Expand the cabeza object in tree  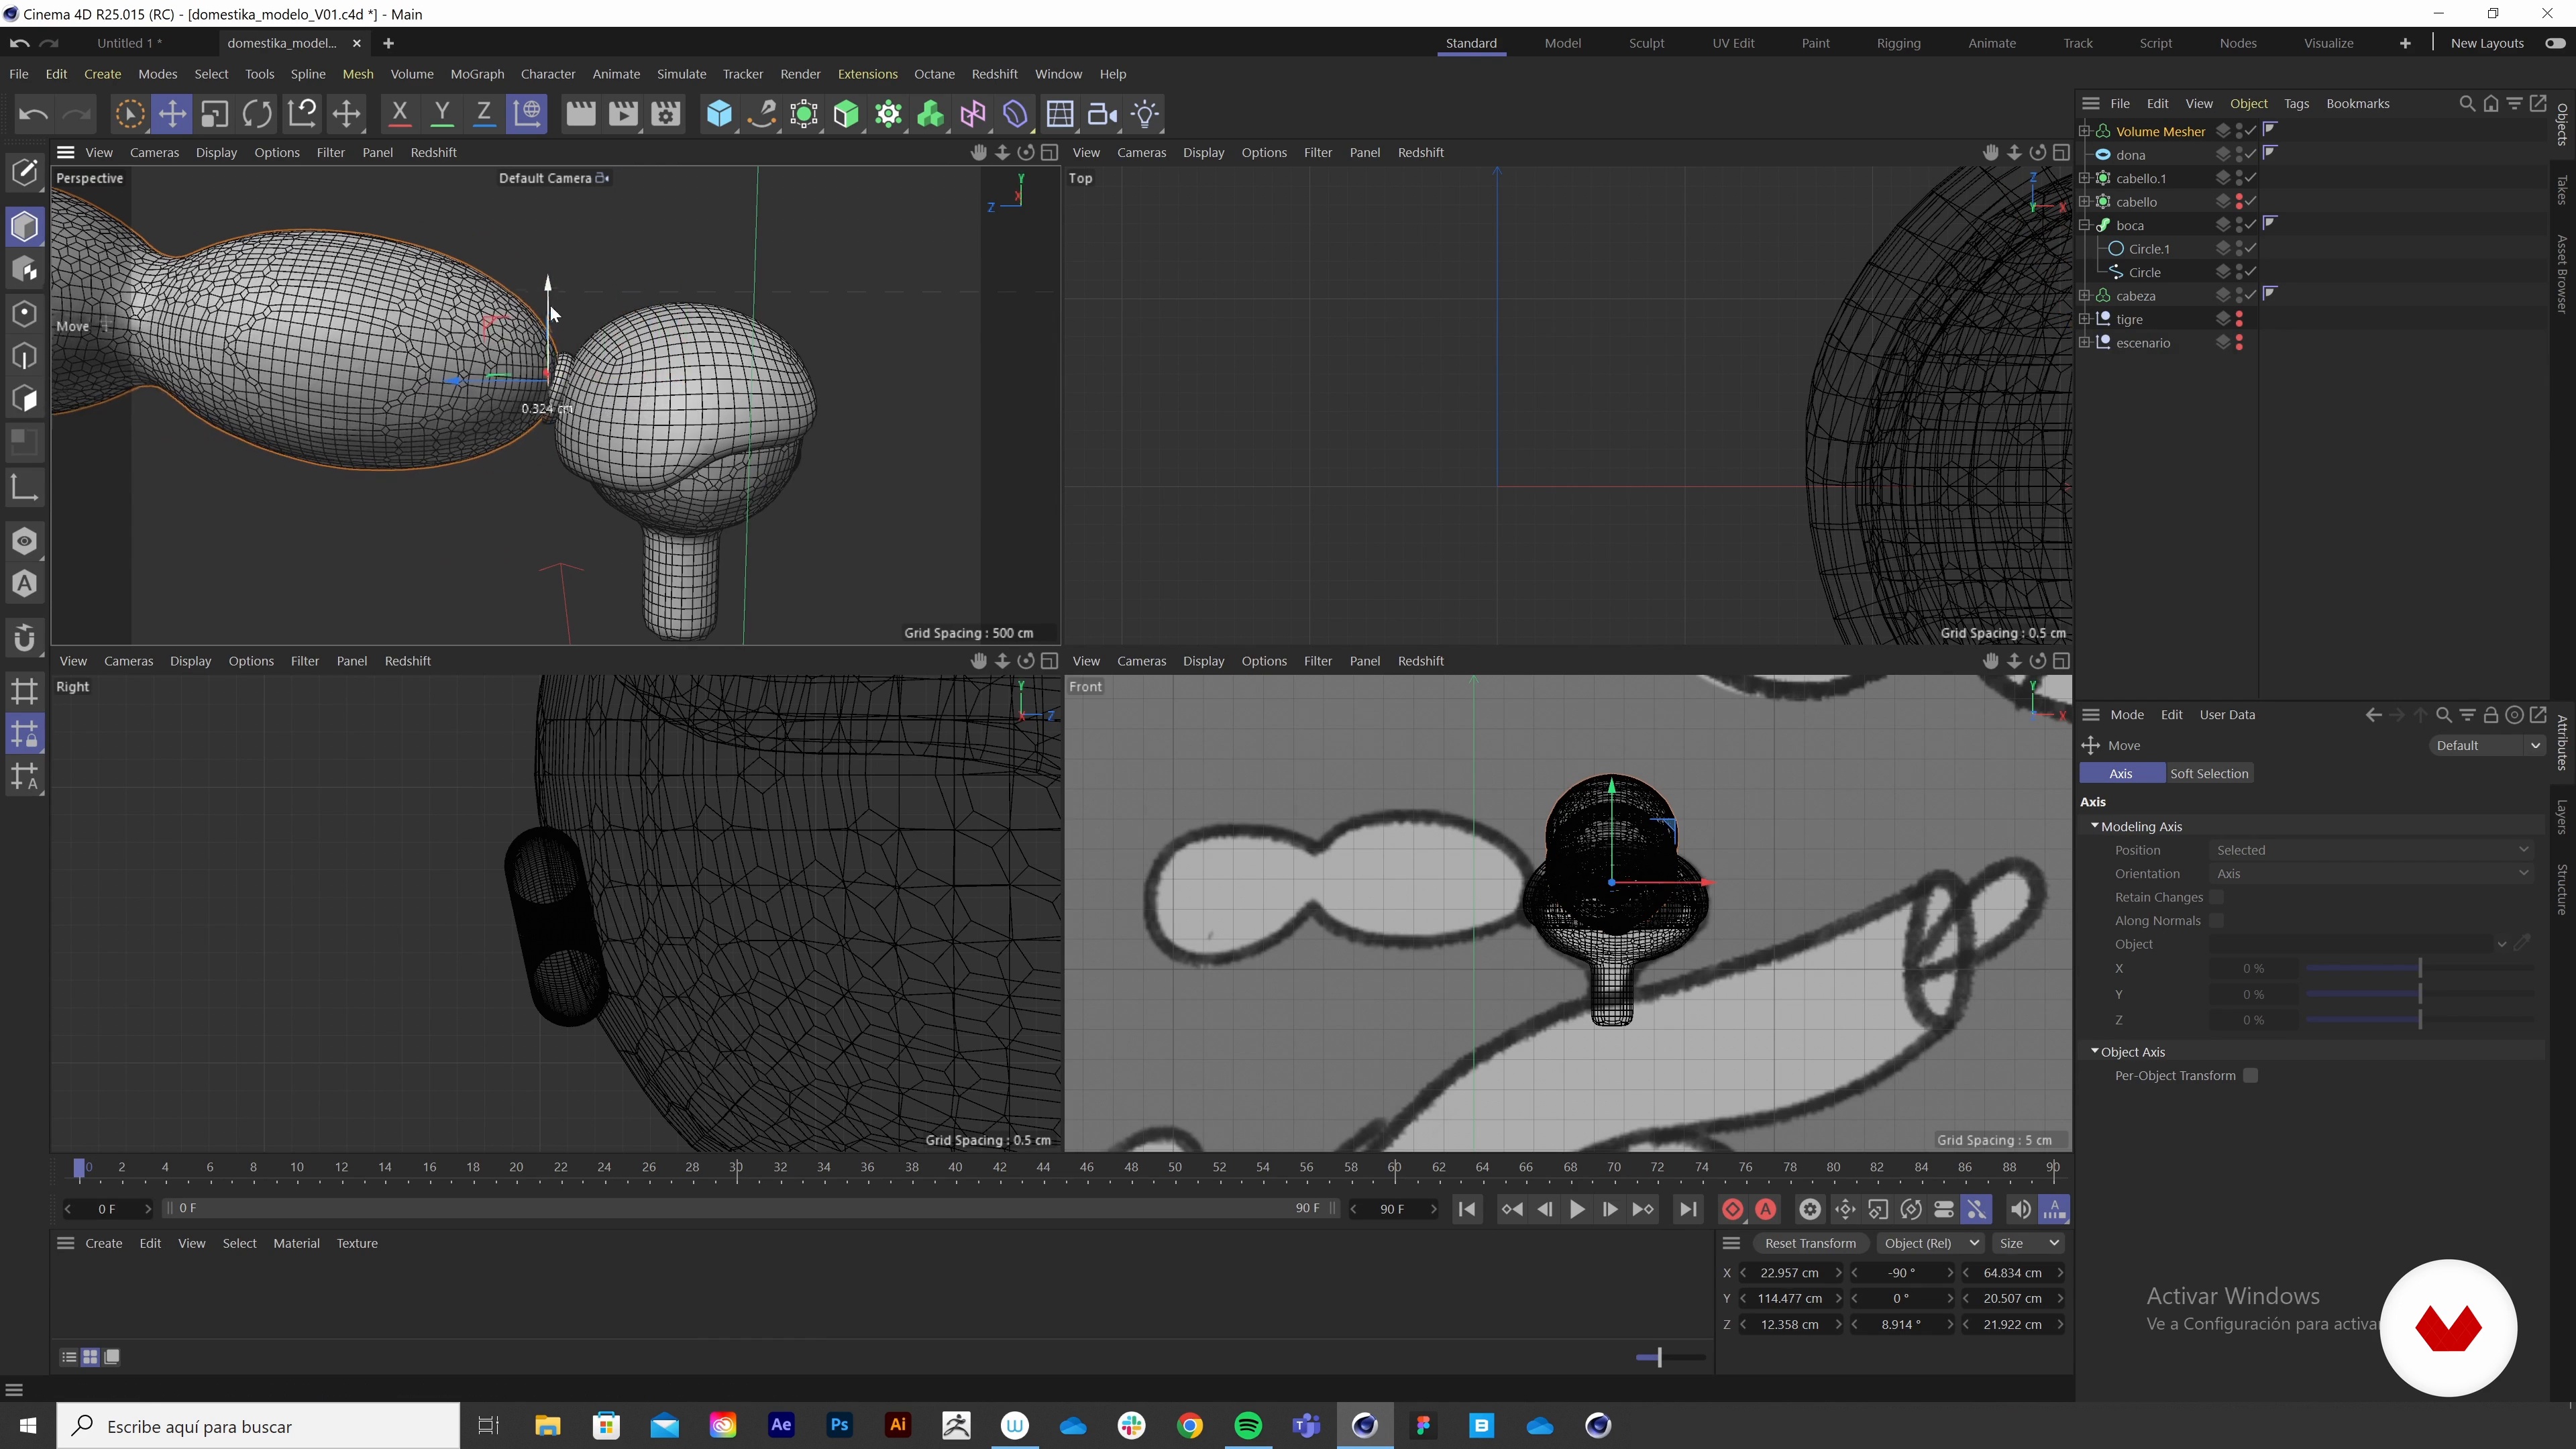point(2085,296)
